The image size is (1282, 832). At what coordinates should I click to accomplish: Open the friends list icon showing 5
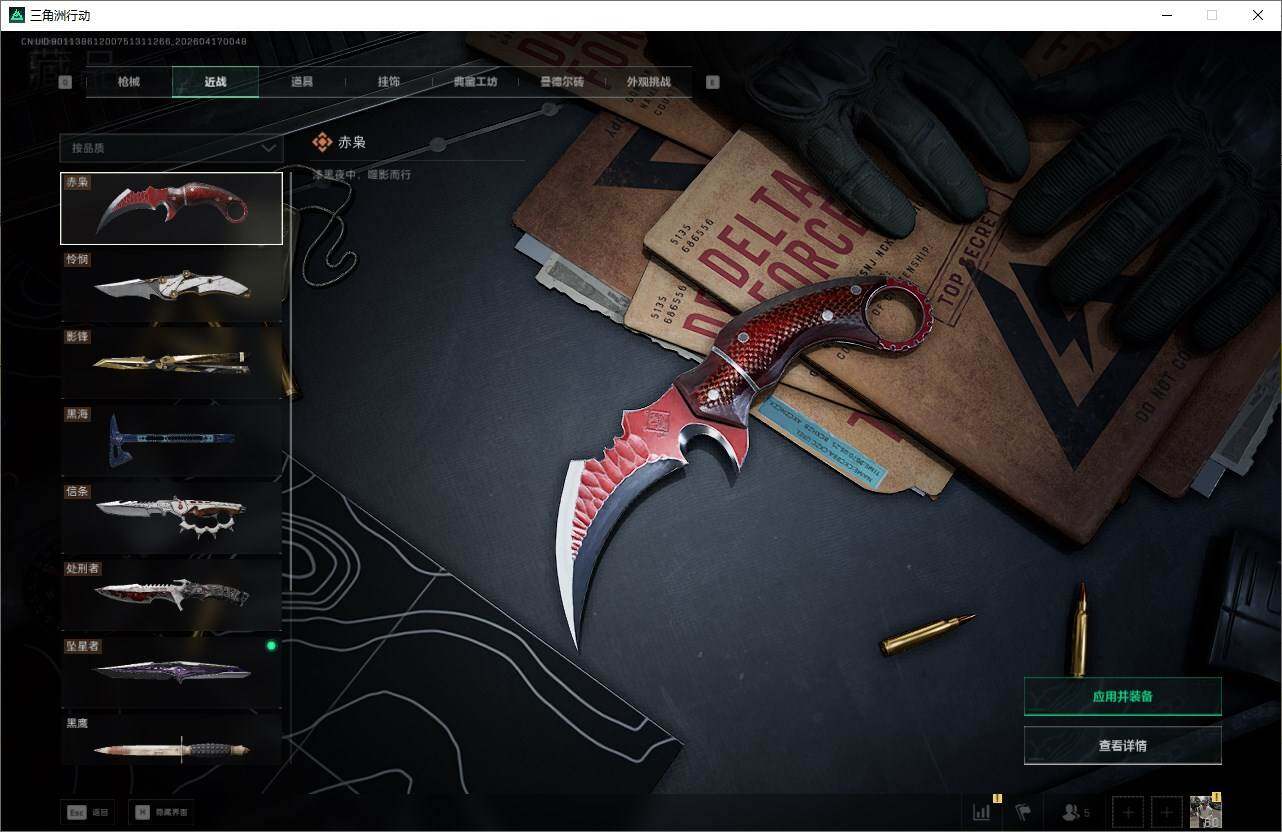tap(1076, 813)
